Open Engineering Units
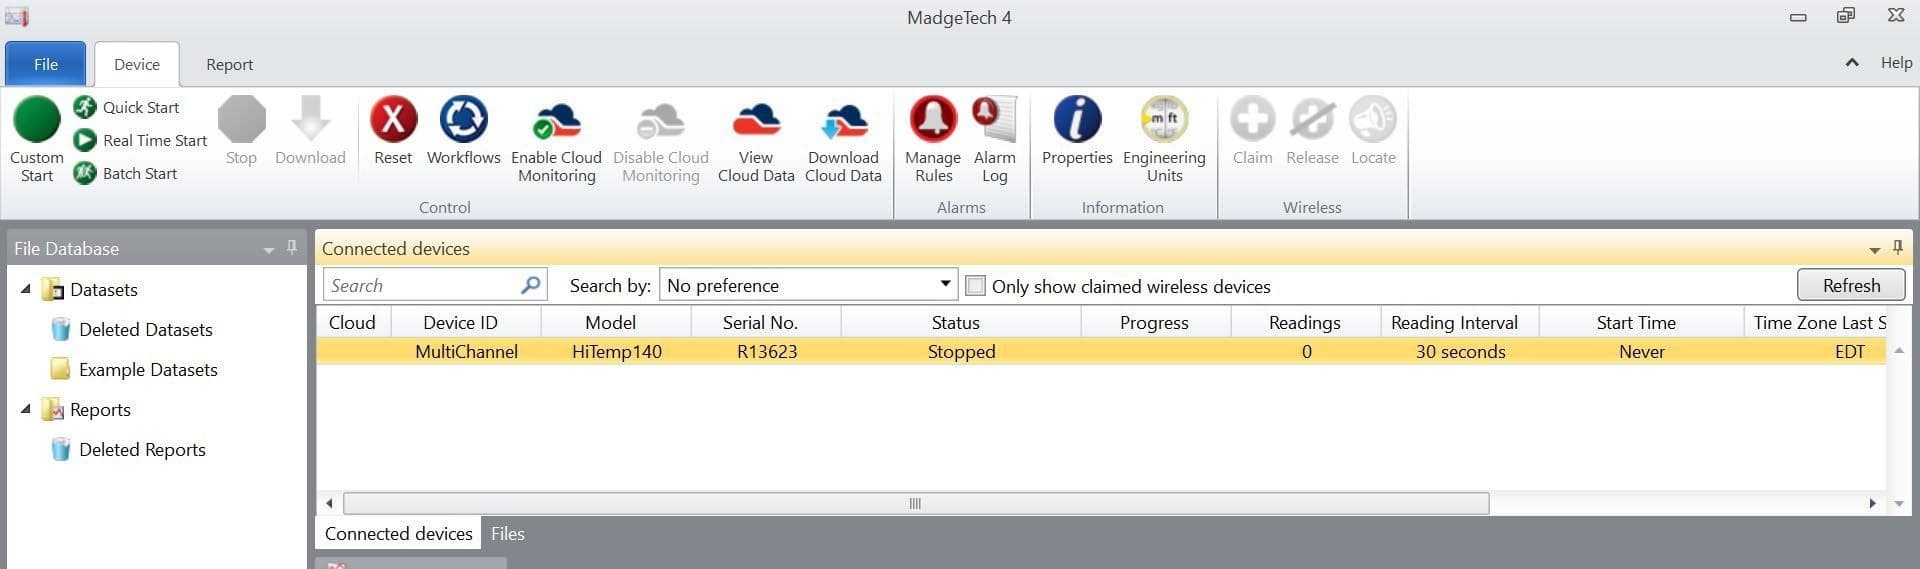The height and width of the screenshot is (569, 1920). point(1164,139)
